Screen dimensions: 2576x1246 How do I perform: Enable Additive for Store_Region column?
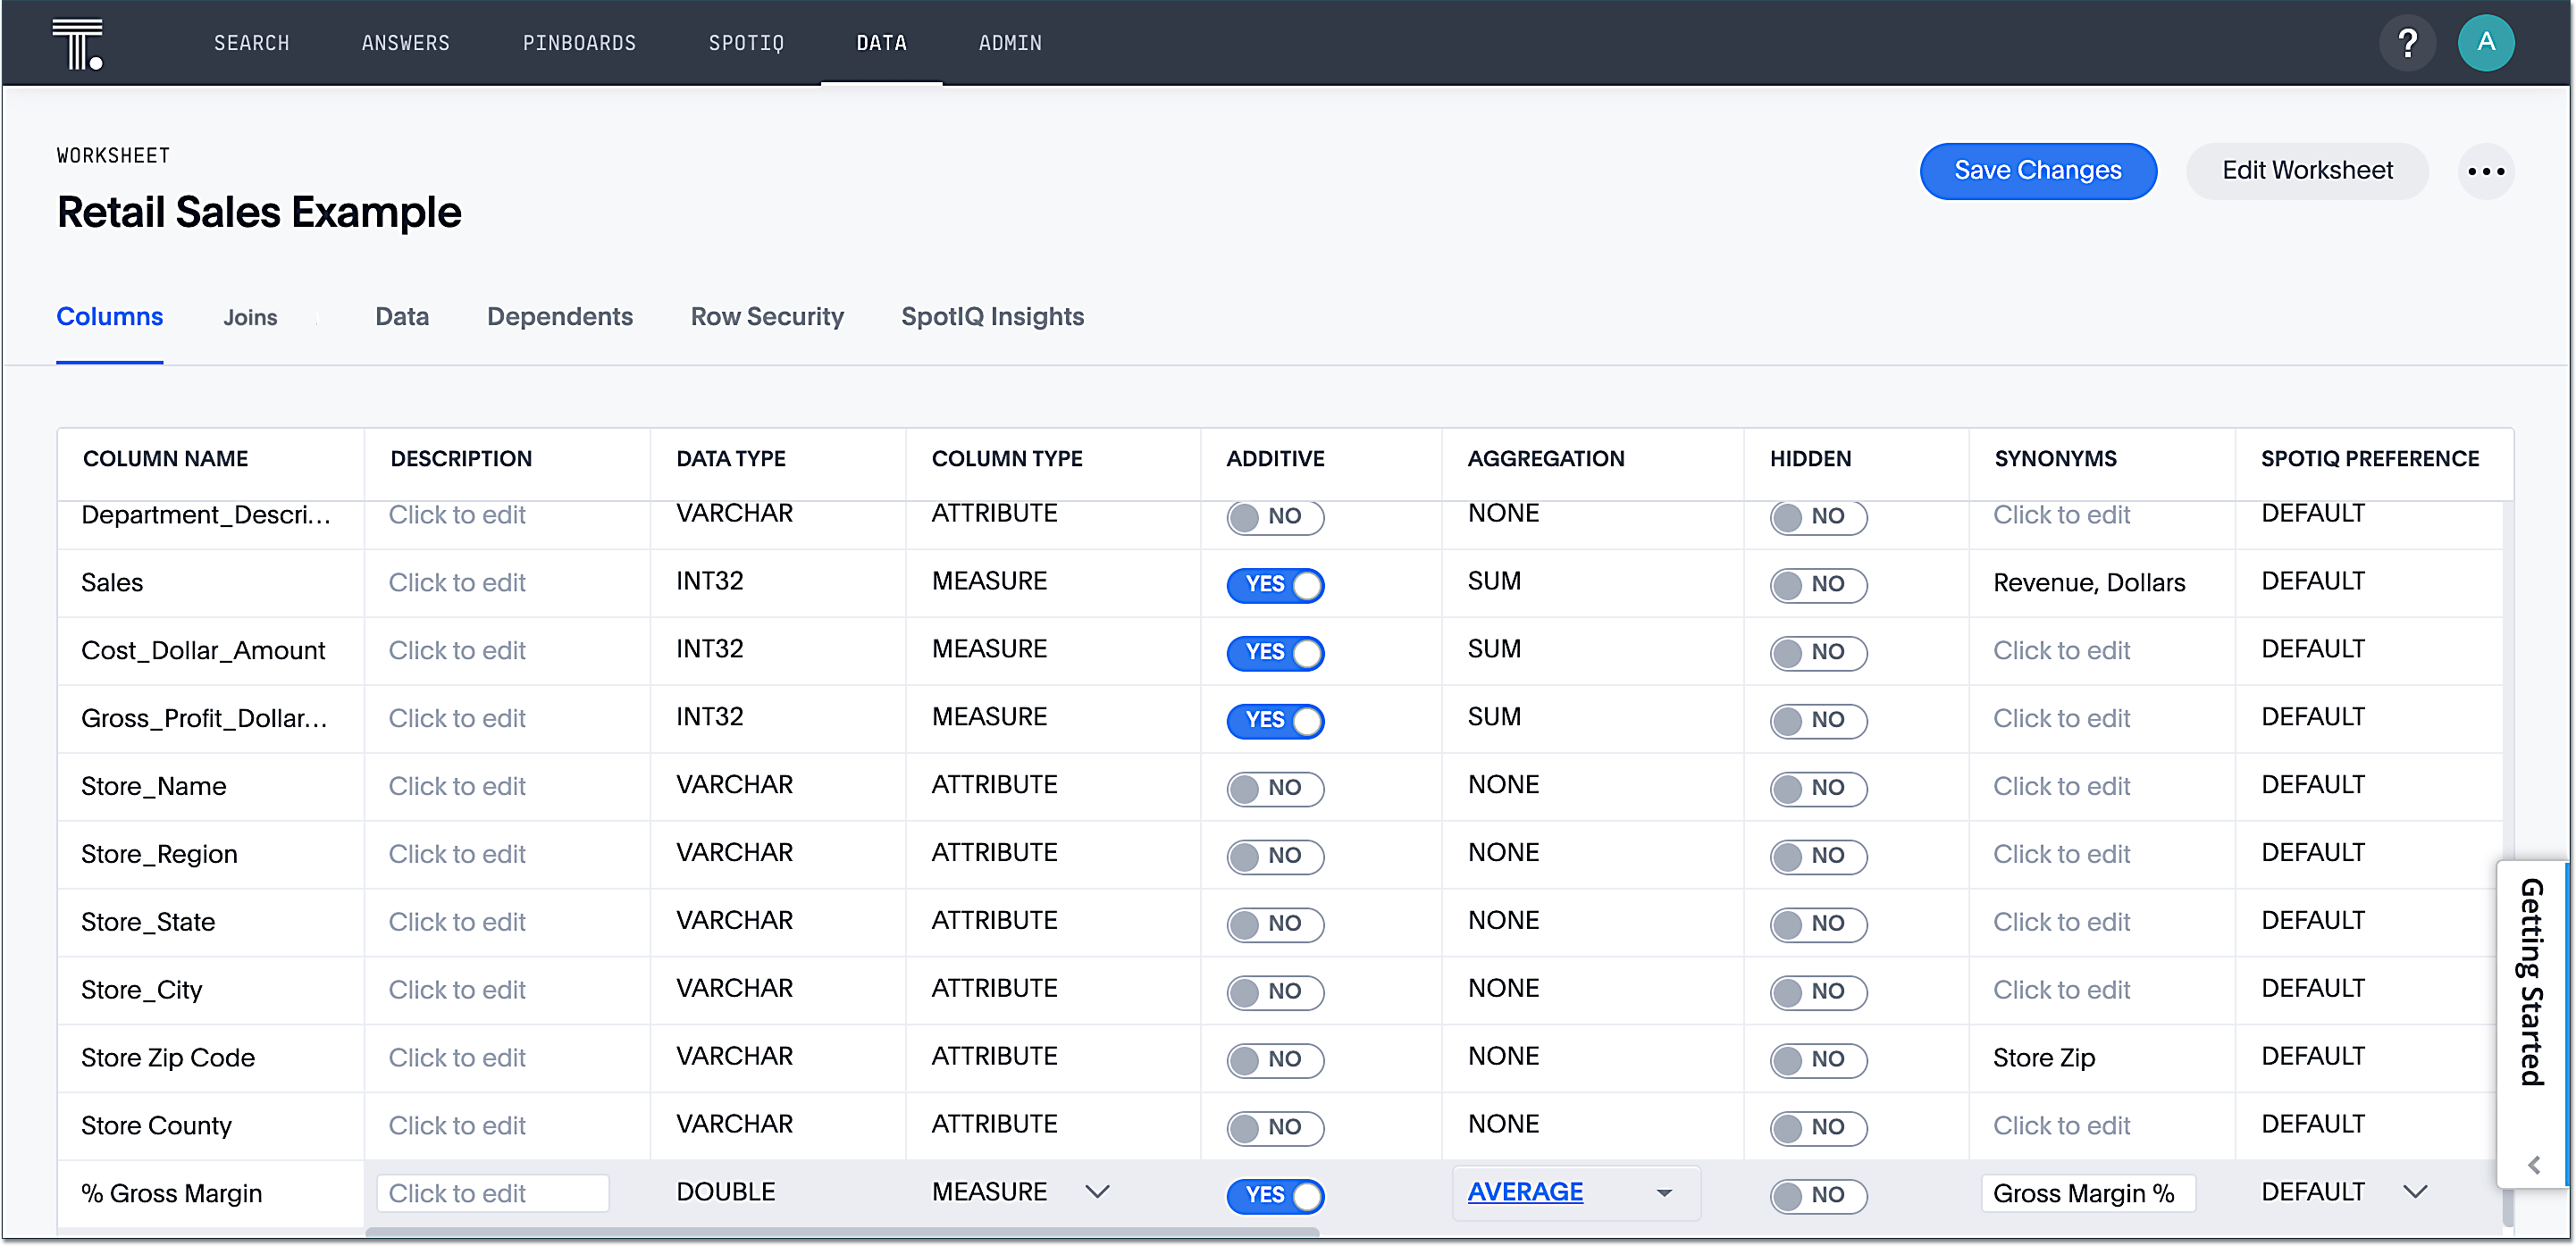(x=1275, y=856)
